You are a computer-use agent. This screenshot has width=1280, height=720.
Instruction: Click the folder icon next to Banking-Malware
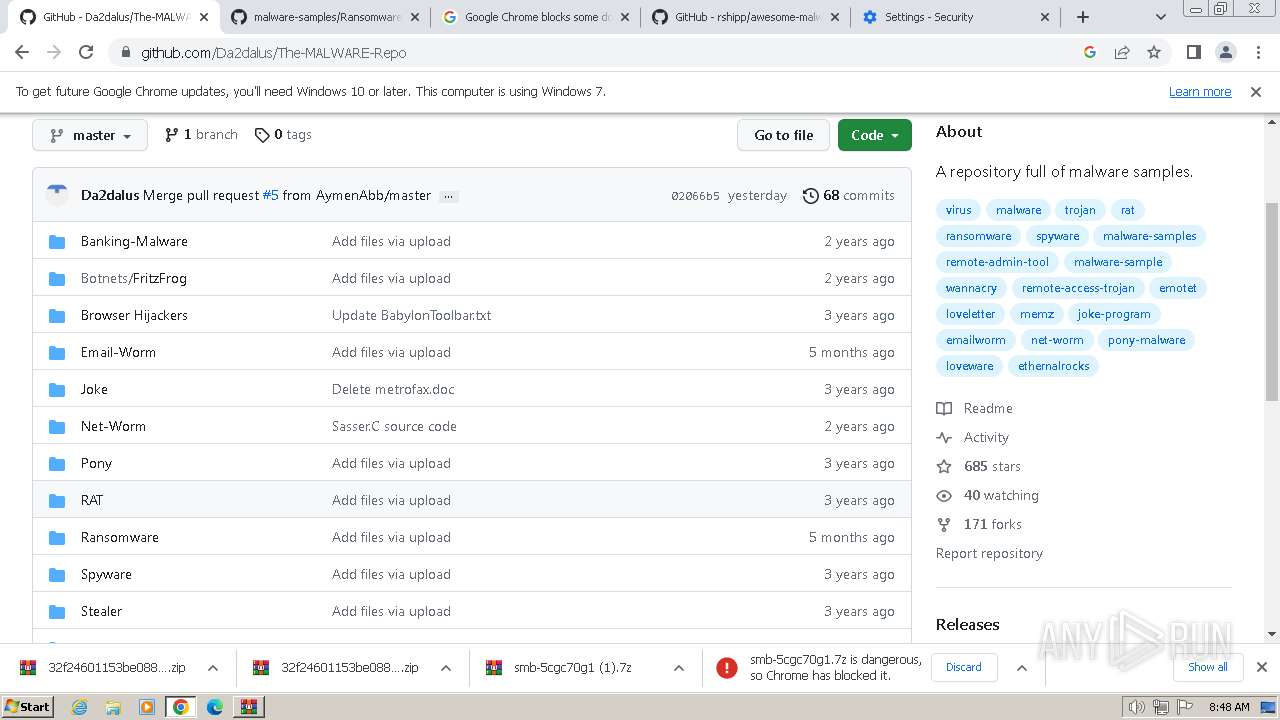(57, 241)
